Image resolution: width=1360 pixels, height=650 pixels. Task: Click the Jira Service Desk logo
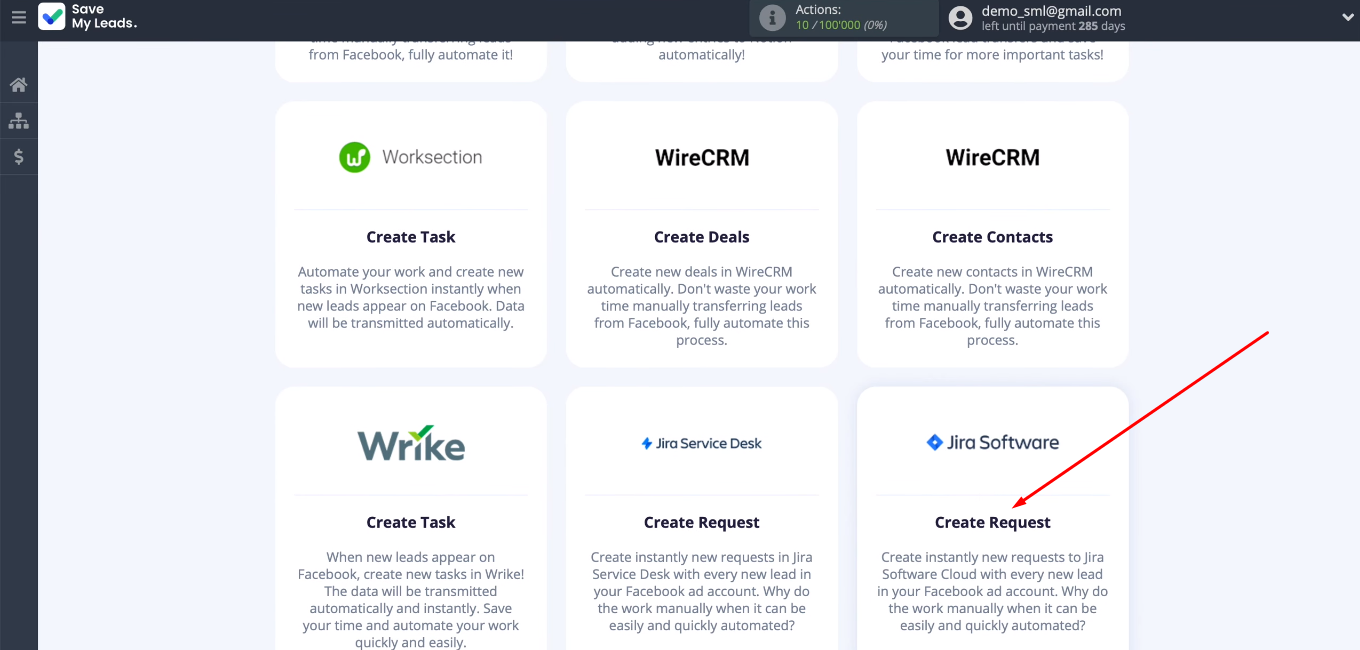coord(702,443)
